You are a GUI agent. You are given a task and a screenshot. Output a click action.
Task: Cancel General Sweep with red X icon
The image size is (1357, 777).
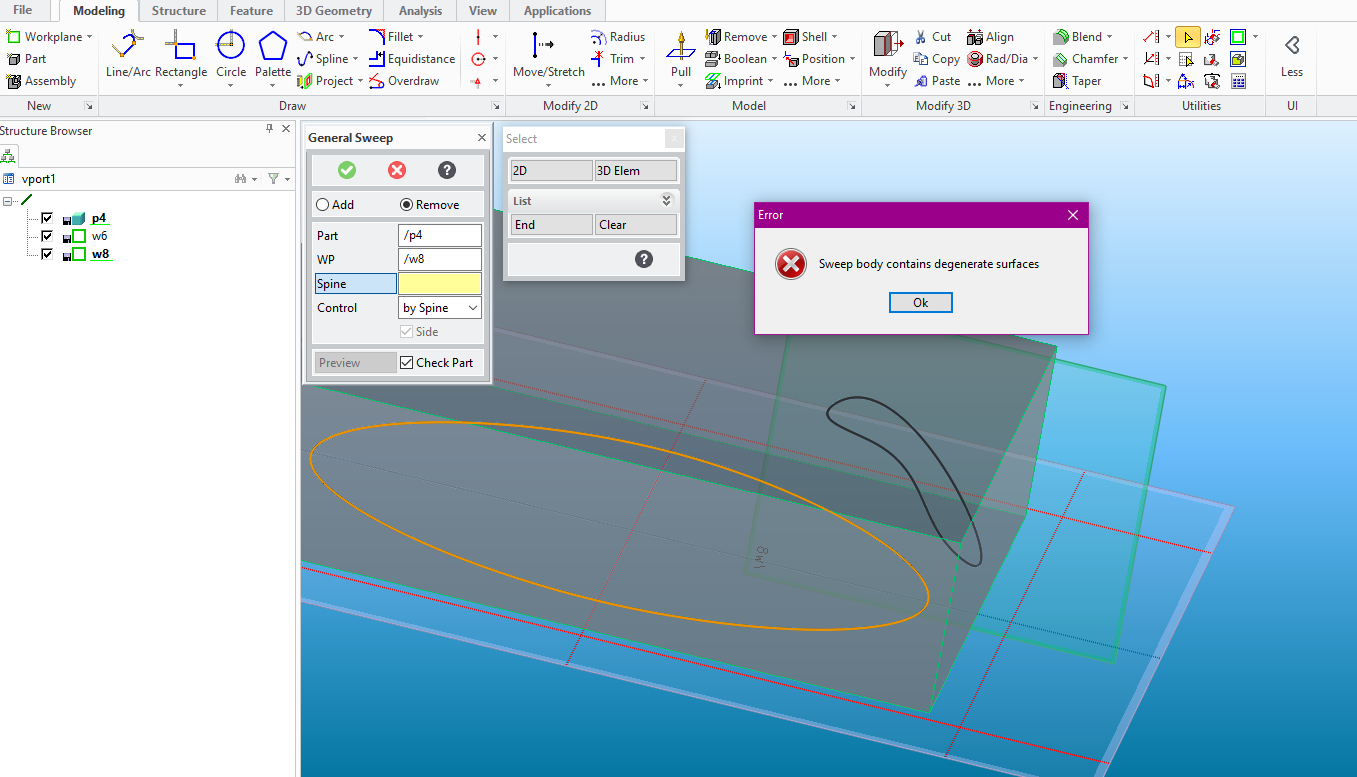tap(397, 170)
